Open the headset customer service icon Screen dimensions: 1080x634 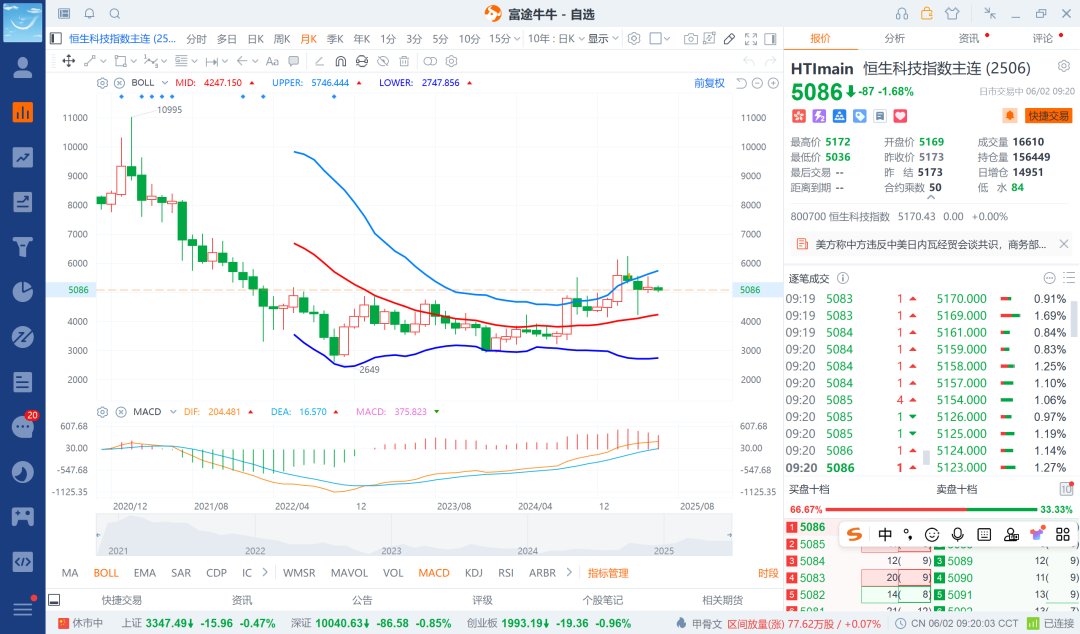click(902, 14)
